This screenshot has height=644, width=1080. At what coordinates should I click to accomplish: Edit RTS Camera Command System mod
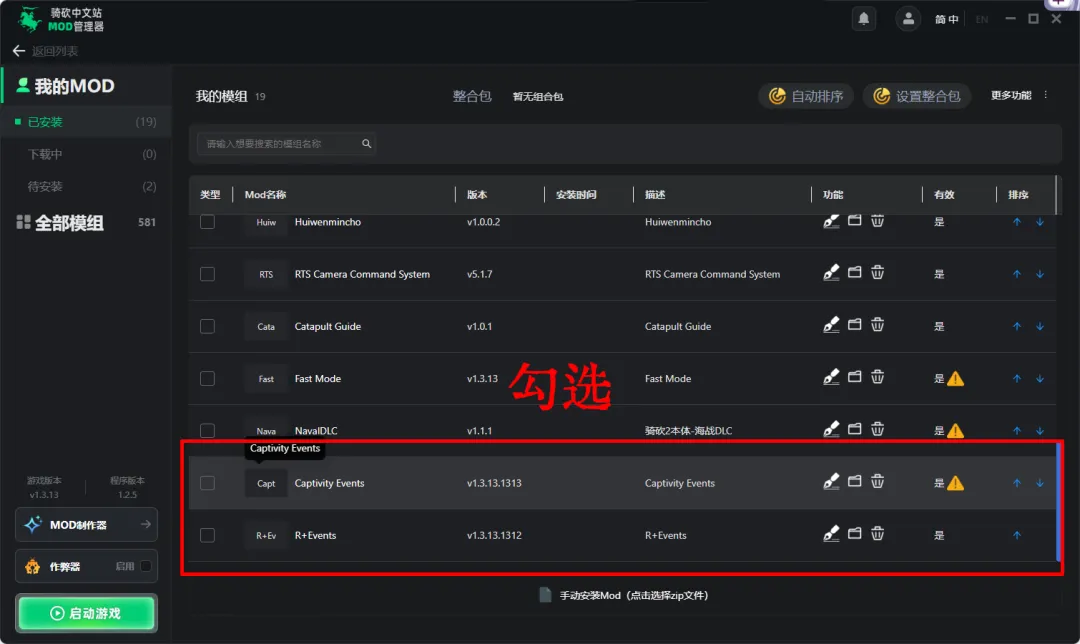point(831,273)
